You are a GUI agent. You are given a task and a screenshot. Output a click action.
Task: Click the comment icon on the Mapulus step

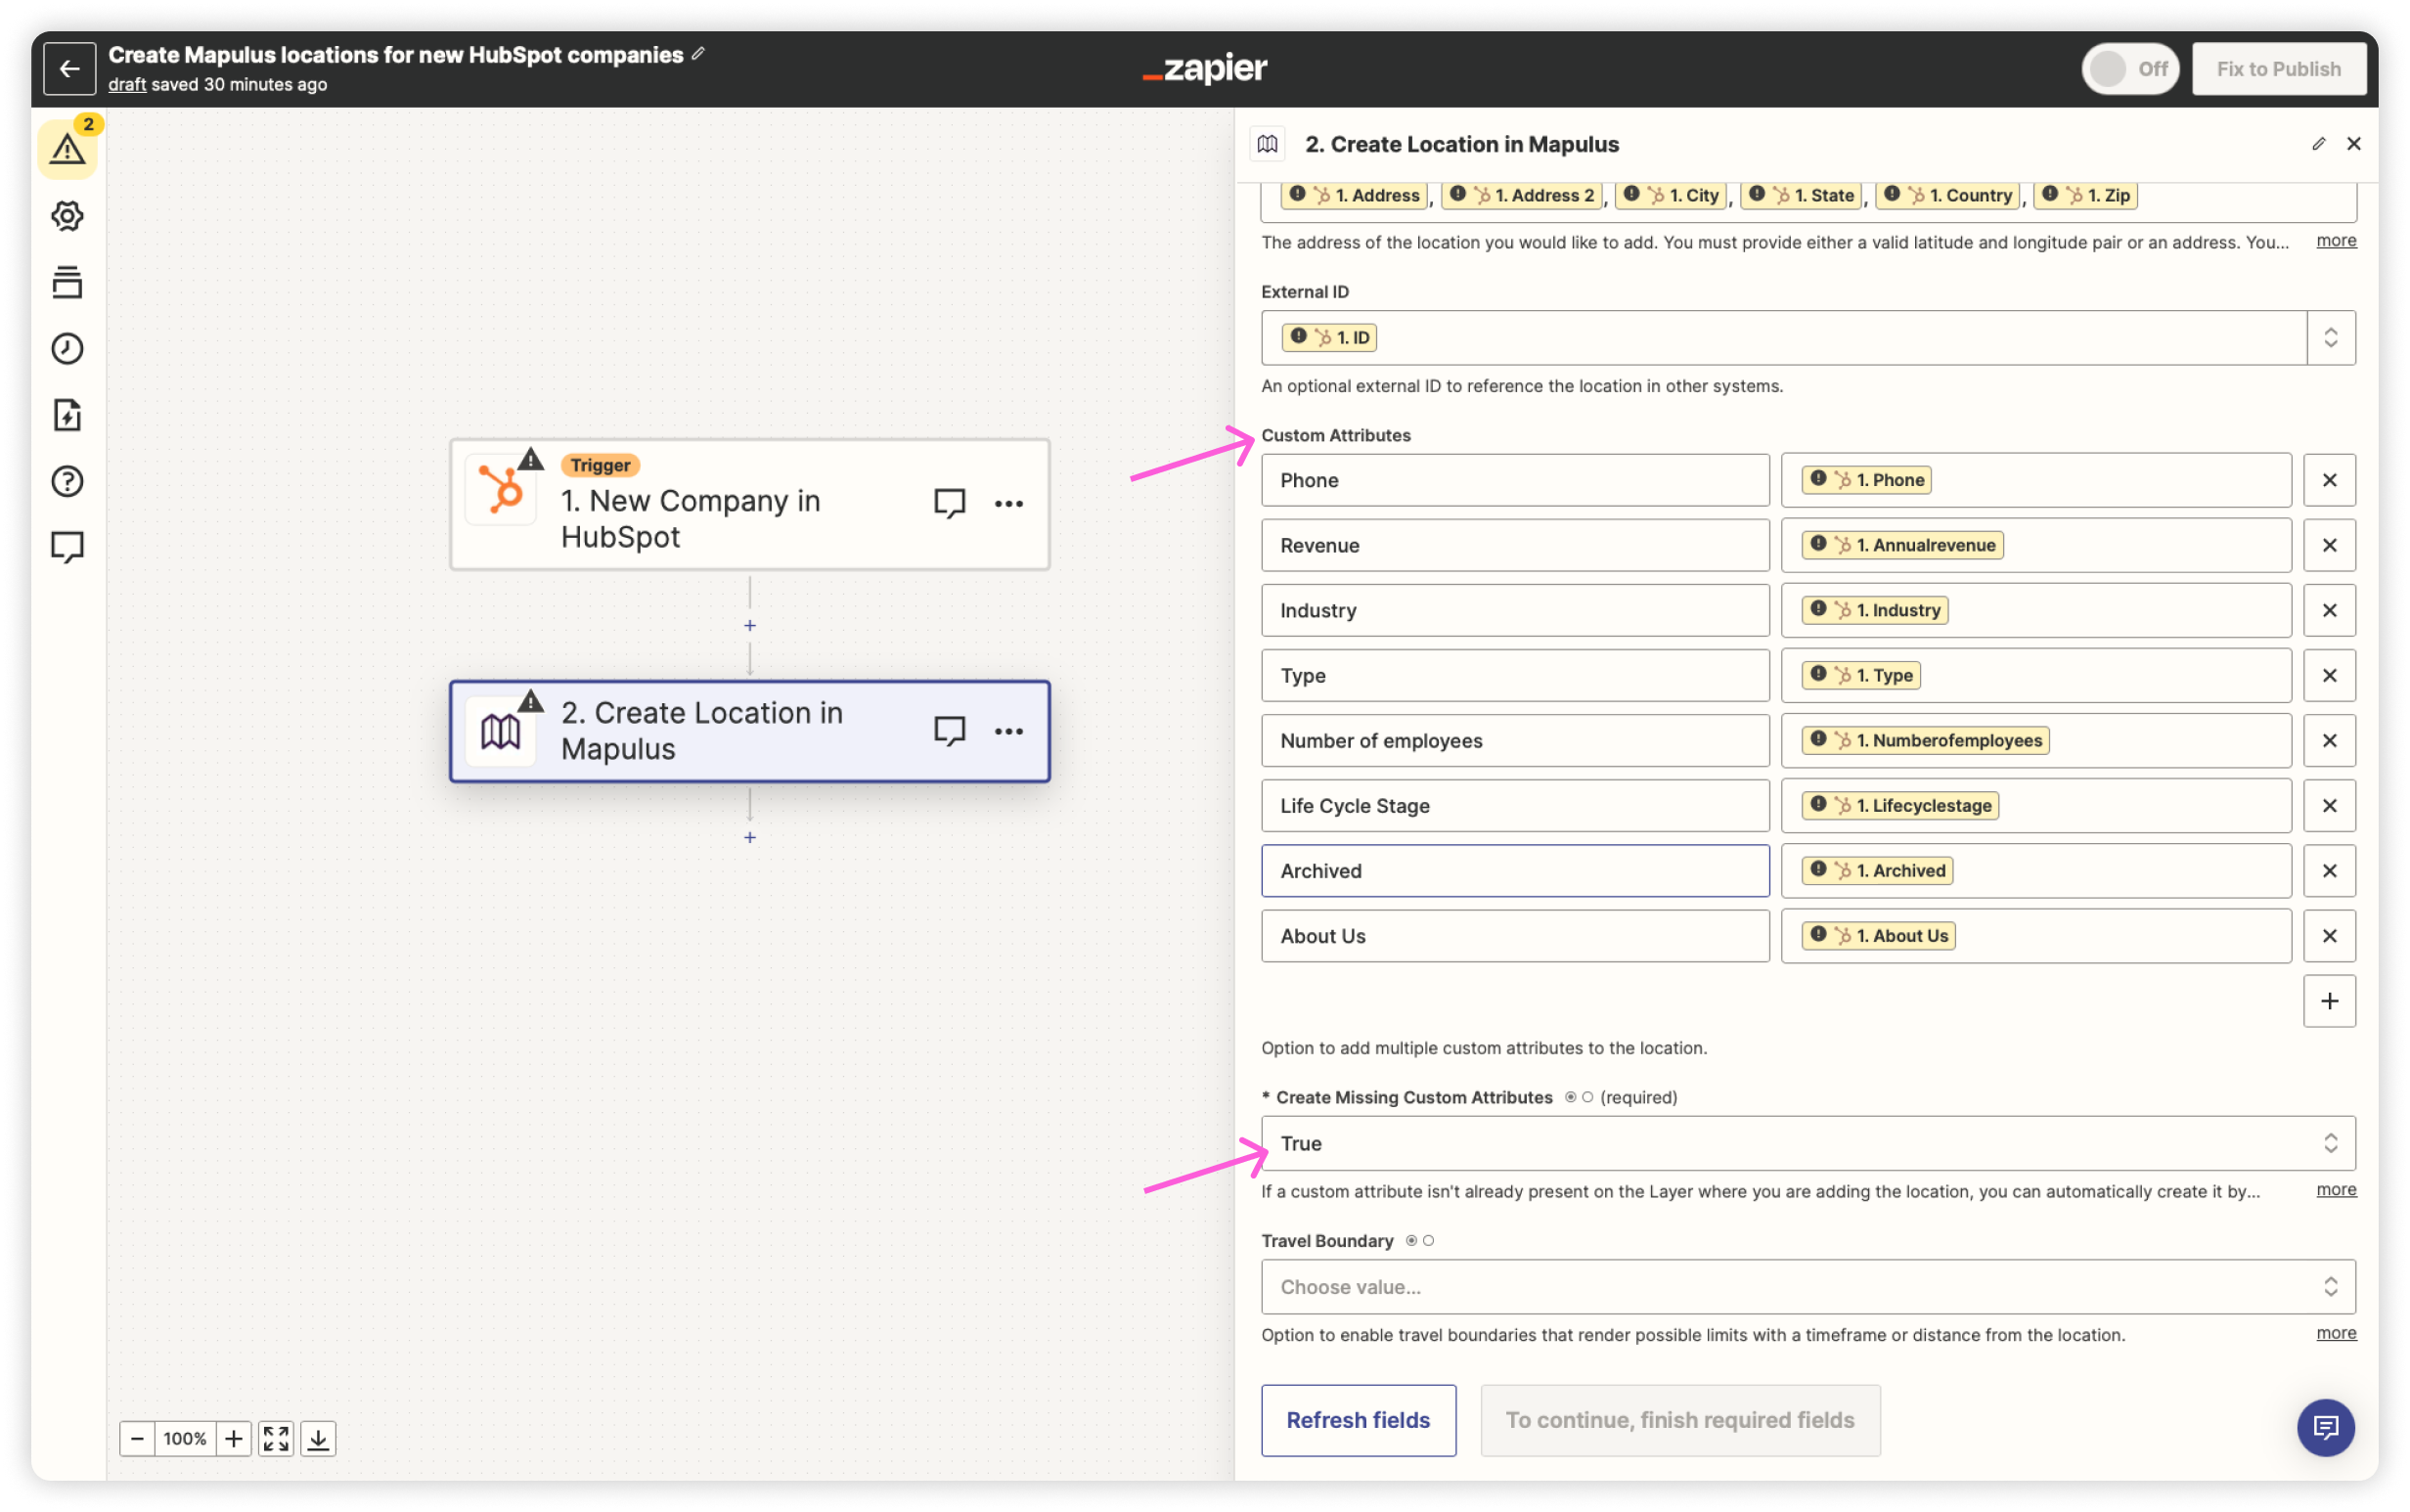click(x=949, y=731)
